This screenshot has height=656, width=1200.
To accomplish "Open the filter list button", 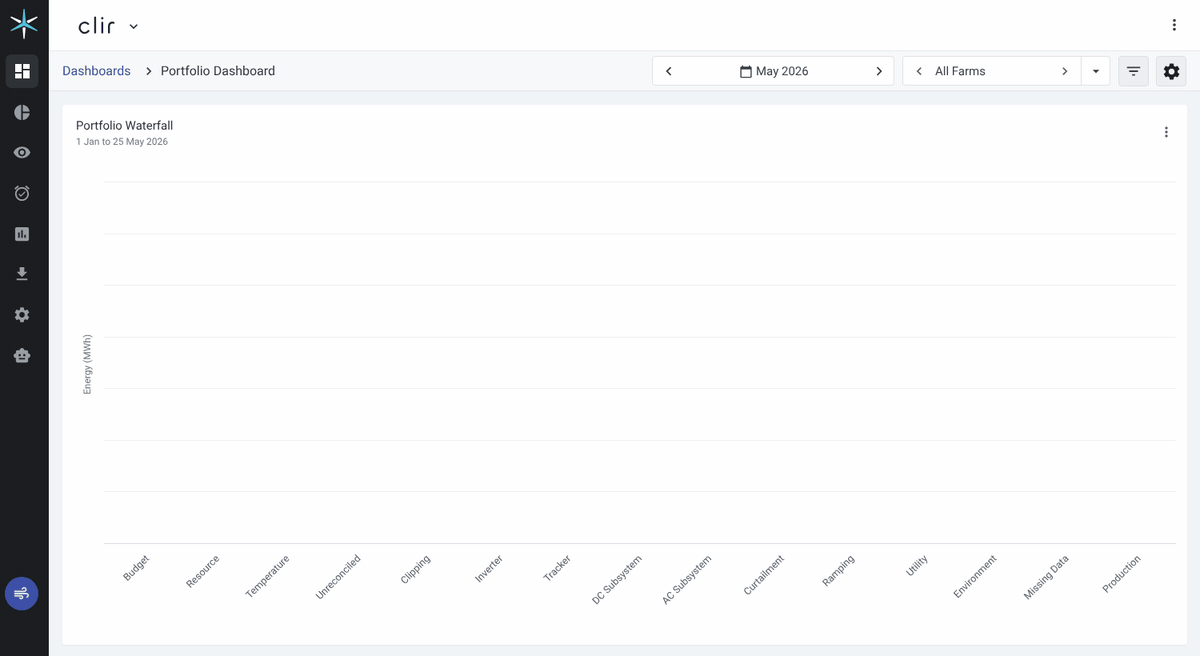I will [x=1133, y=71].
